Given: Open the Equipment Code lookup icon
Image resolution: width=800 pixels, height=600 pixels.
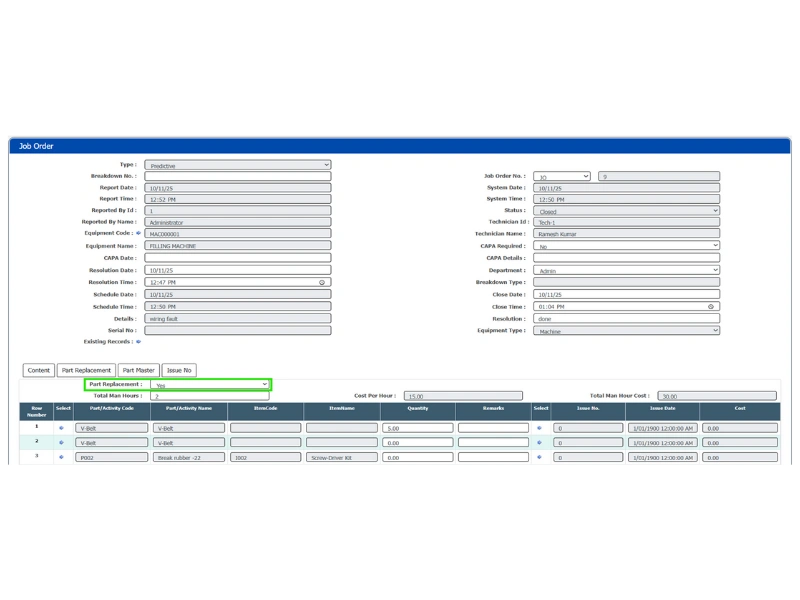Looking at the screenshot, I should click(x=139, y=233).
